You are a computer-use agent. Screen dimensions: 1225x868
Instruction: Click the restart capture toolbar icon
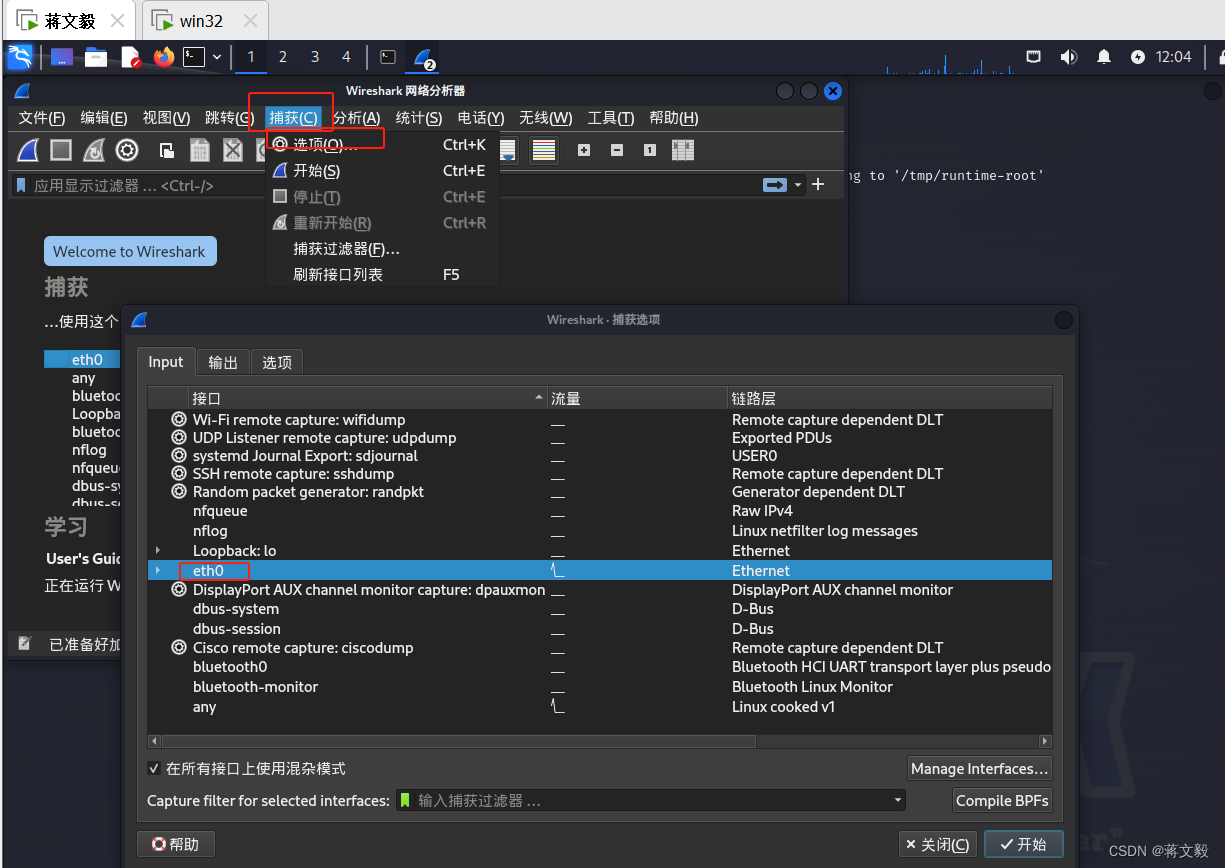(94, 150)
